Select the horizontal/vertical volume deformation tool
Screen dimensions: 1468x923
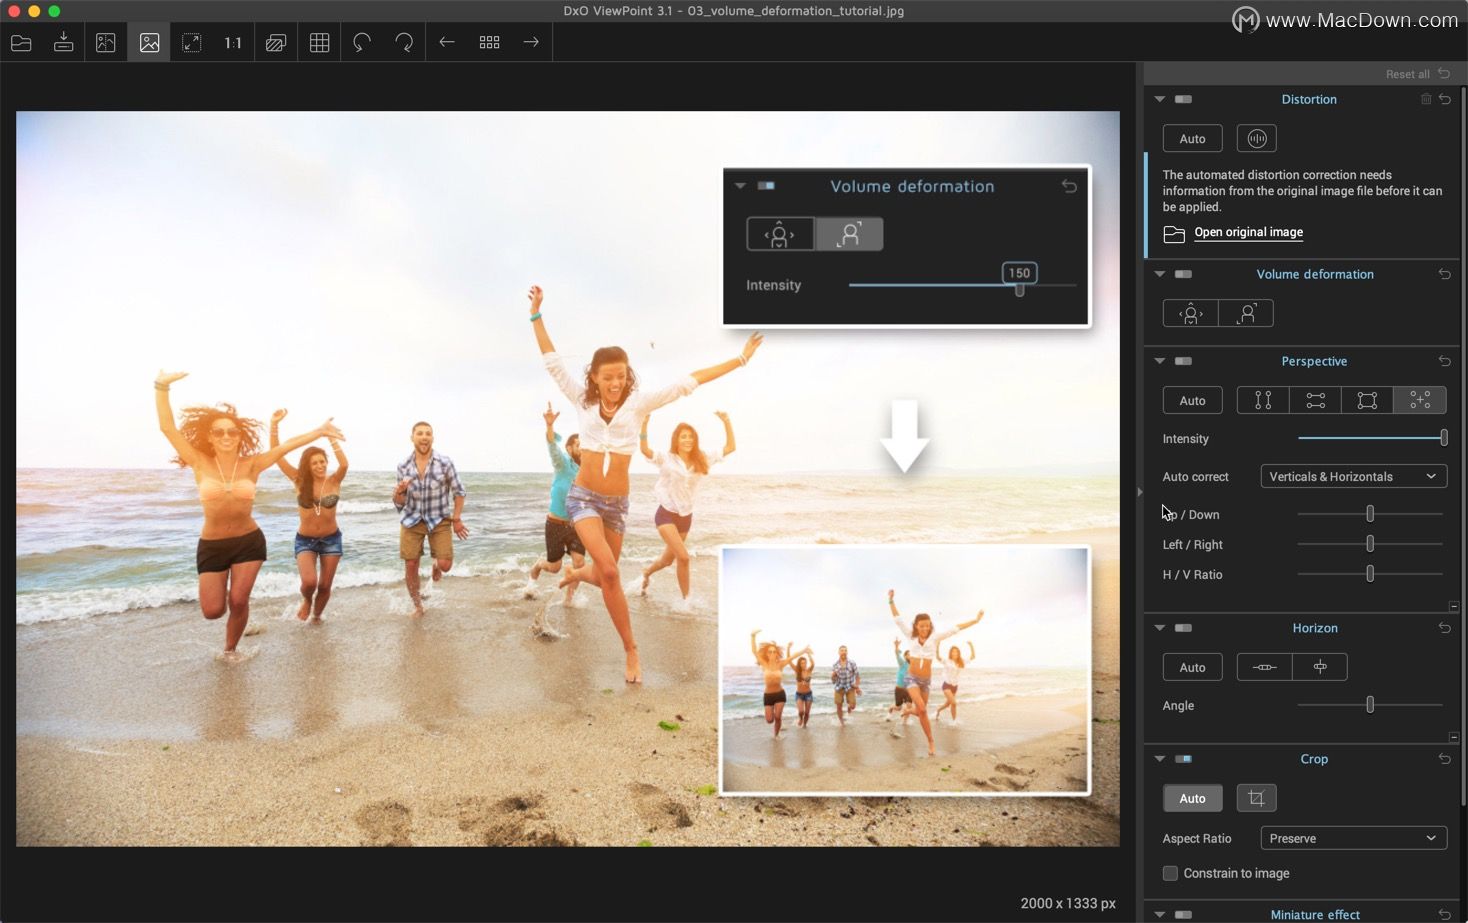pyautogui.click(x=1190, y=313)
